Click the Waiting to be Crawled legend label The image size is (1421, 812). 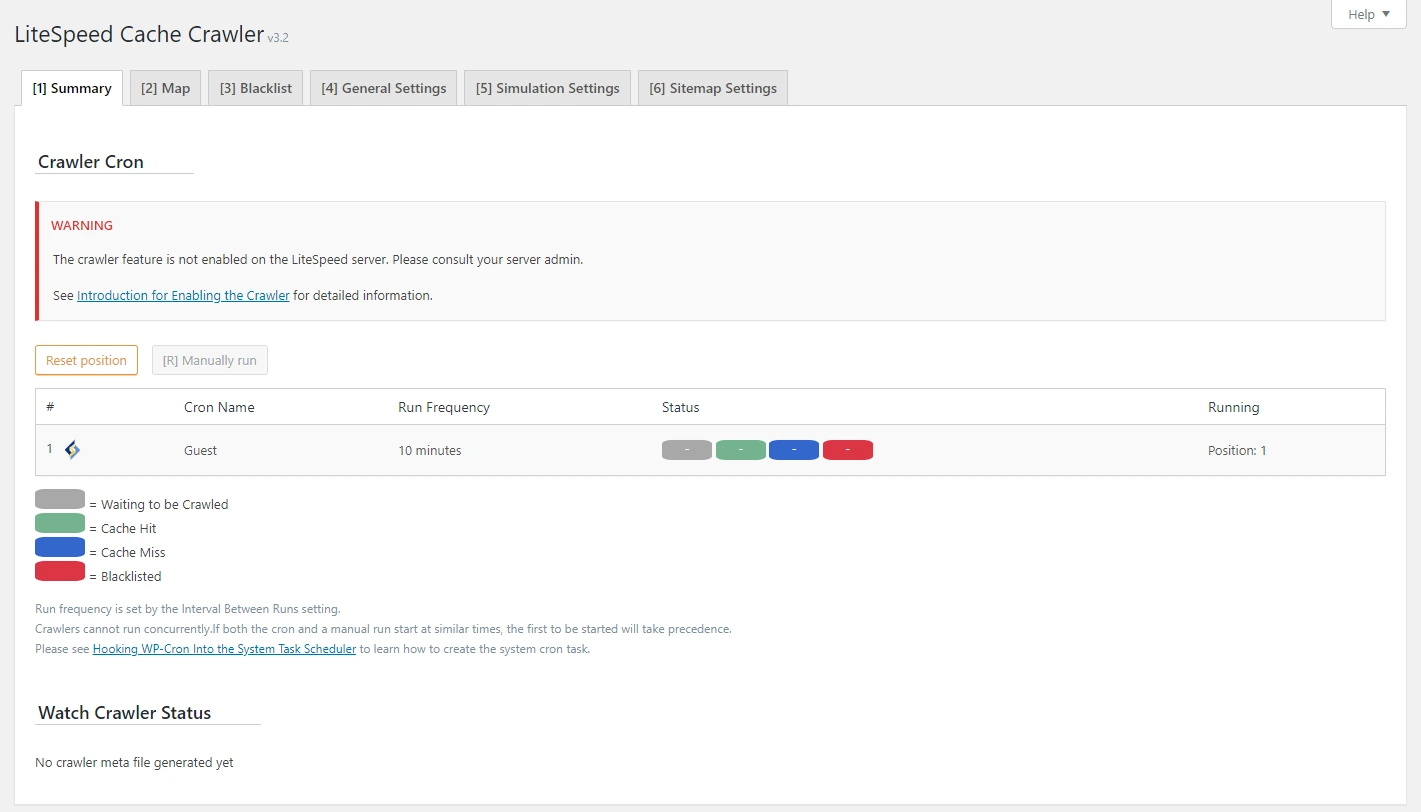pos(165,505)
